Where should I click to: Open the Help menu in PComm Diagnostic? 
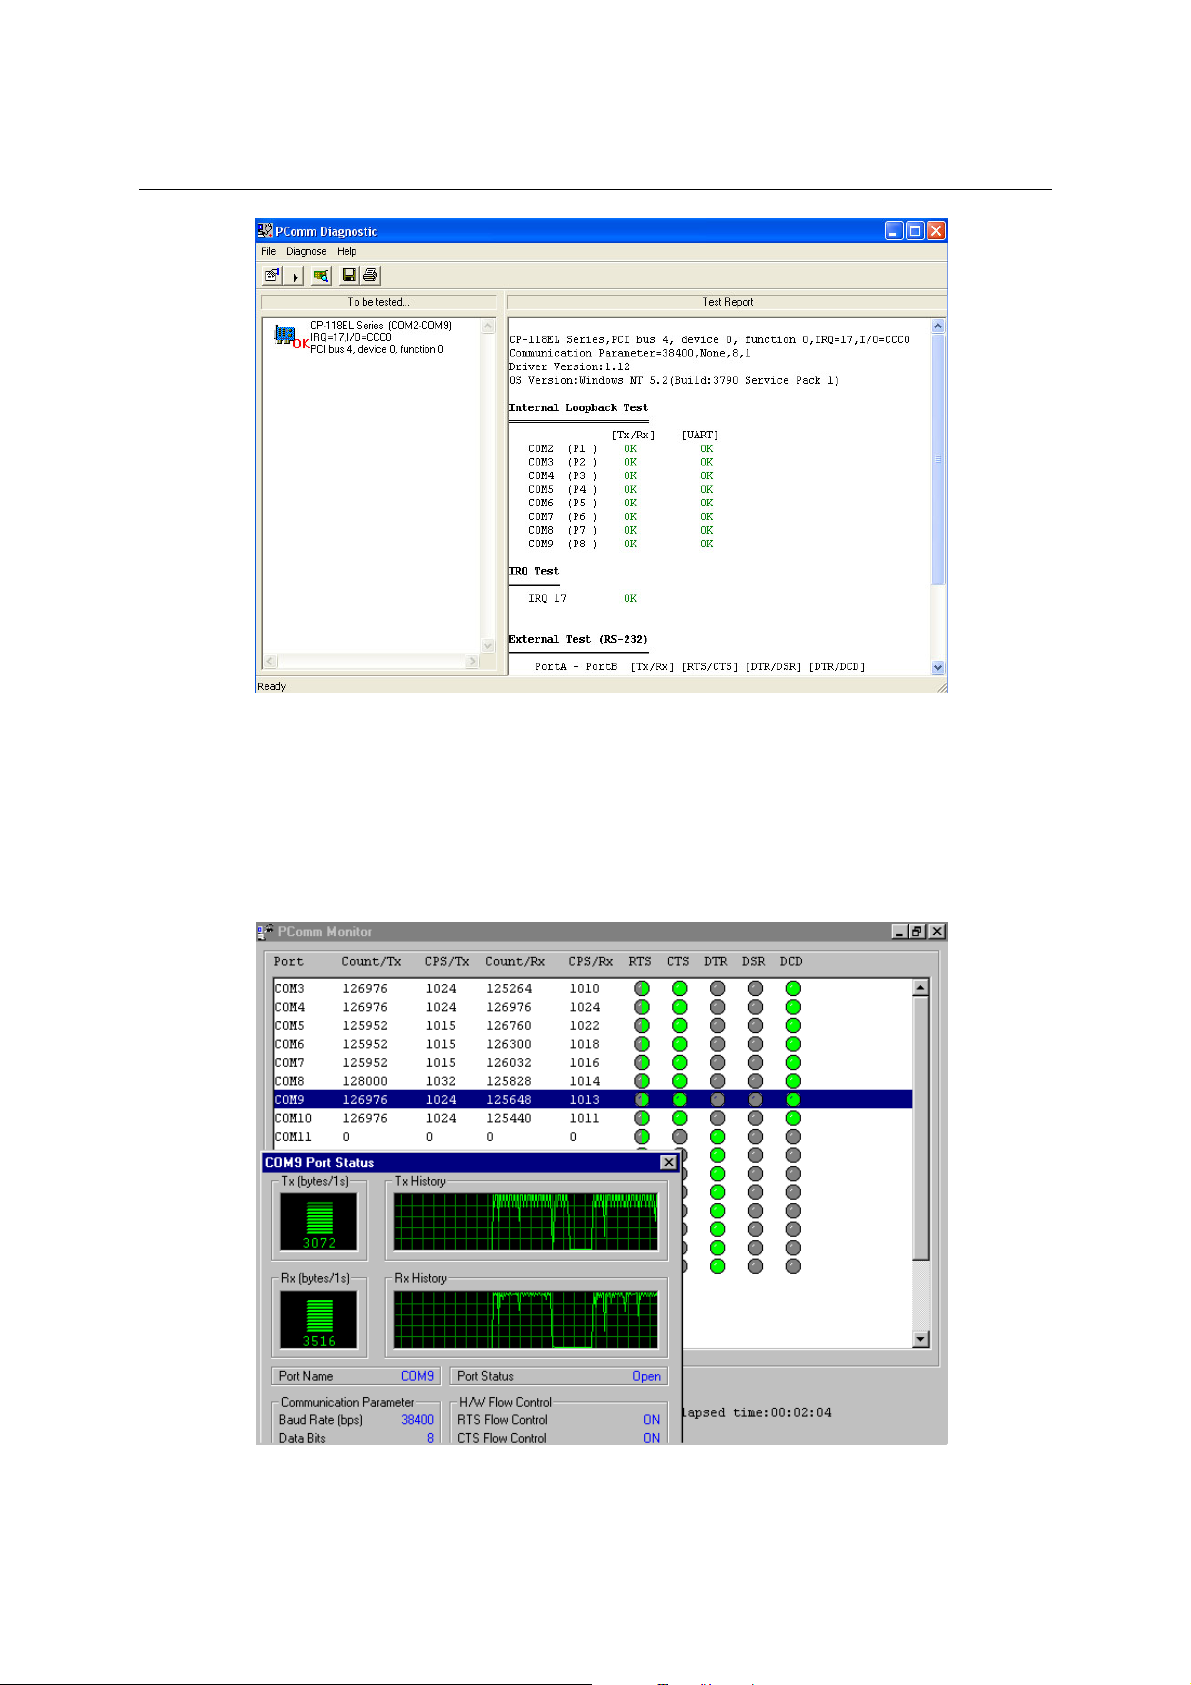coord(346,252)
